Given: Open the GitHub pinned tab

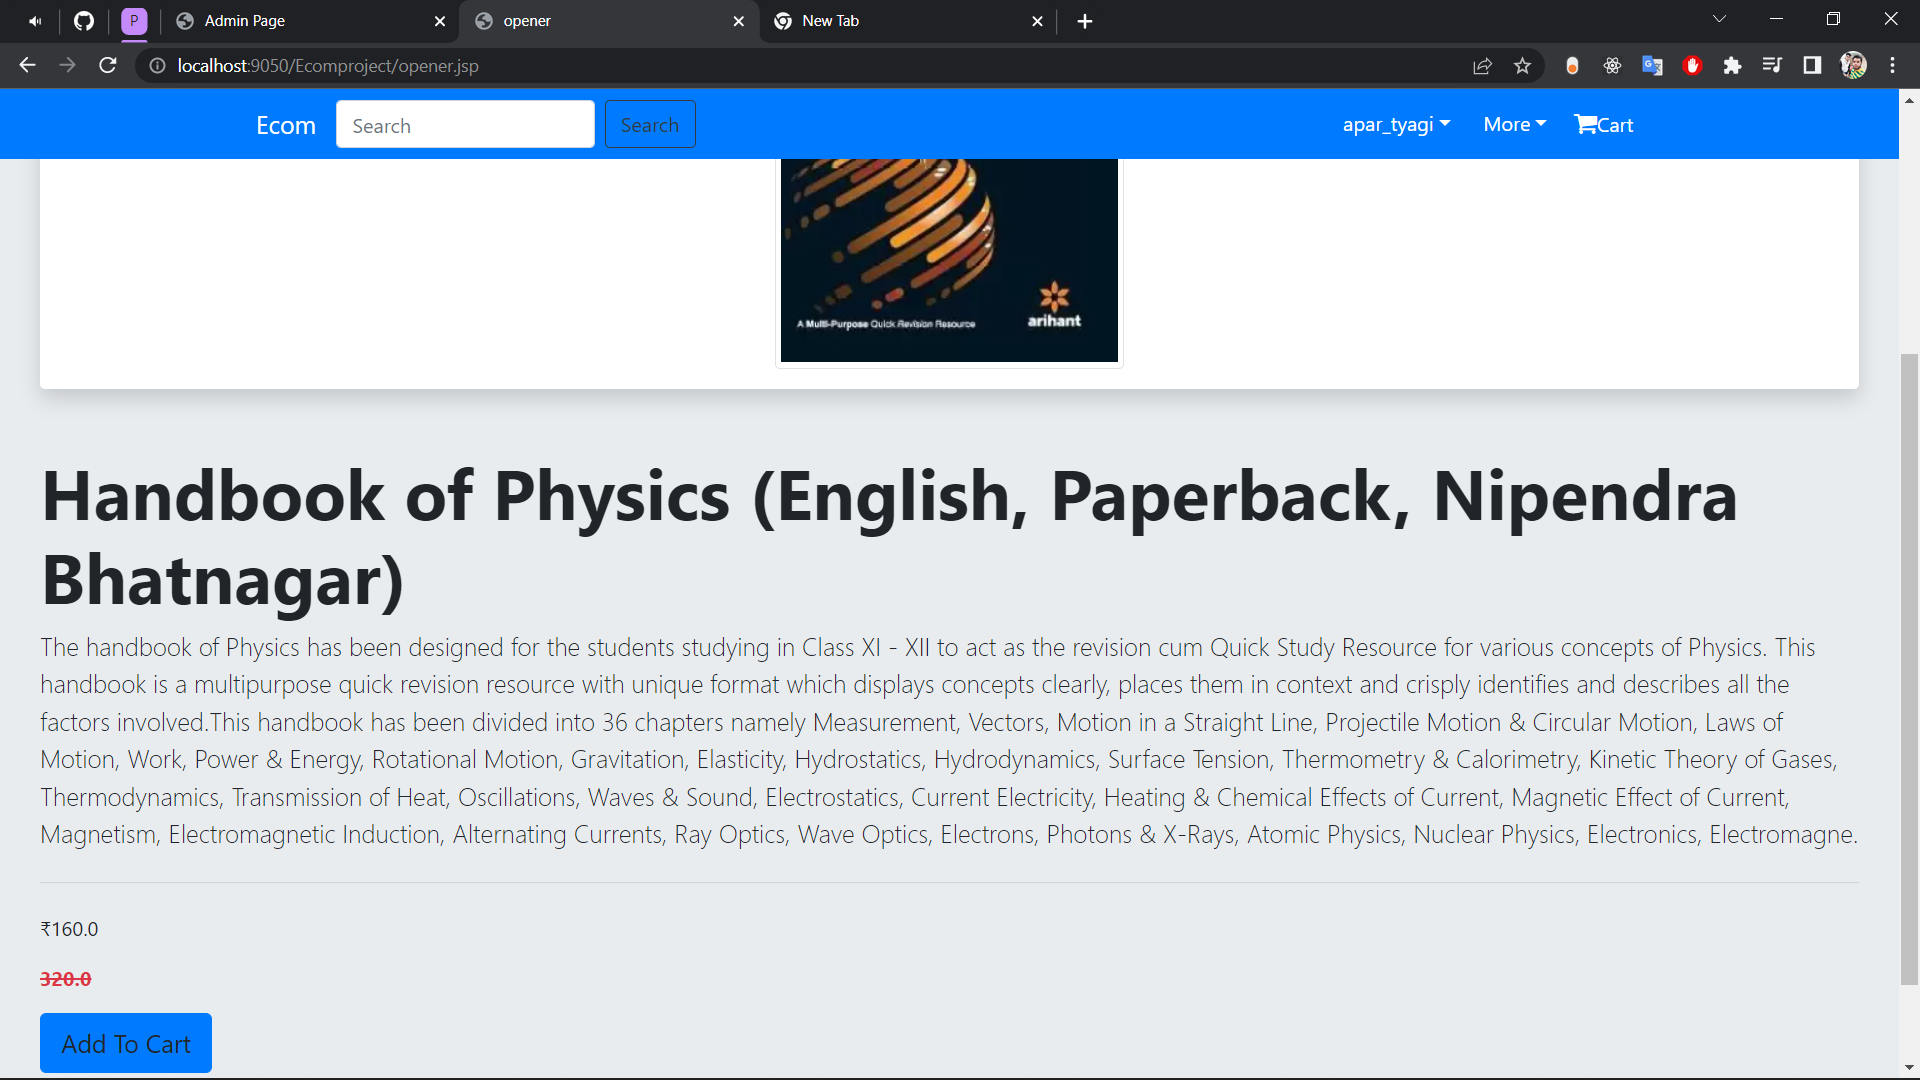Looking at the screenshot, I should pyautogui.click(x=84, y=21).
